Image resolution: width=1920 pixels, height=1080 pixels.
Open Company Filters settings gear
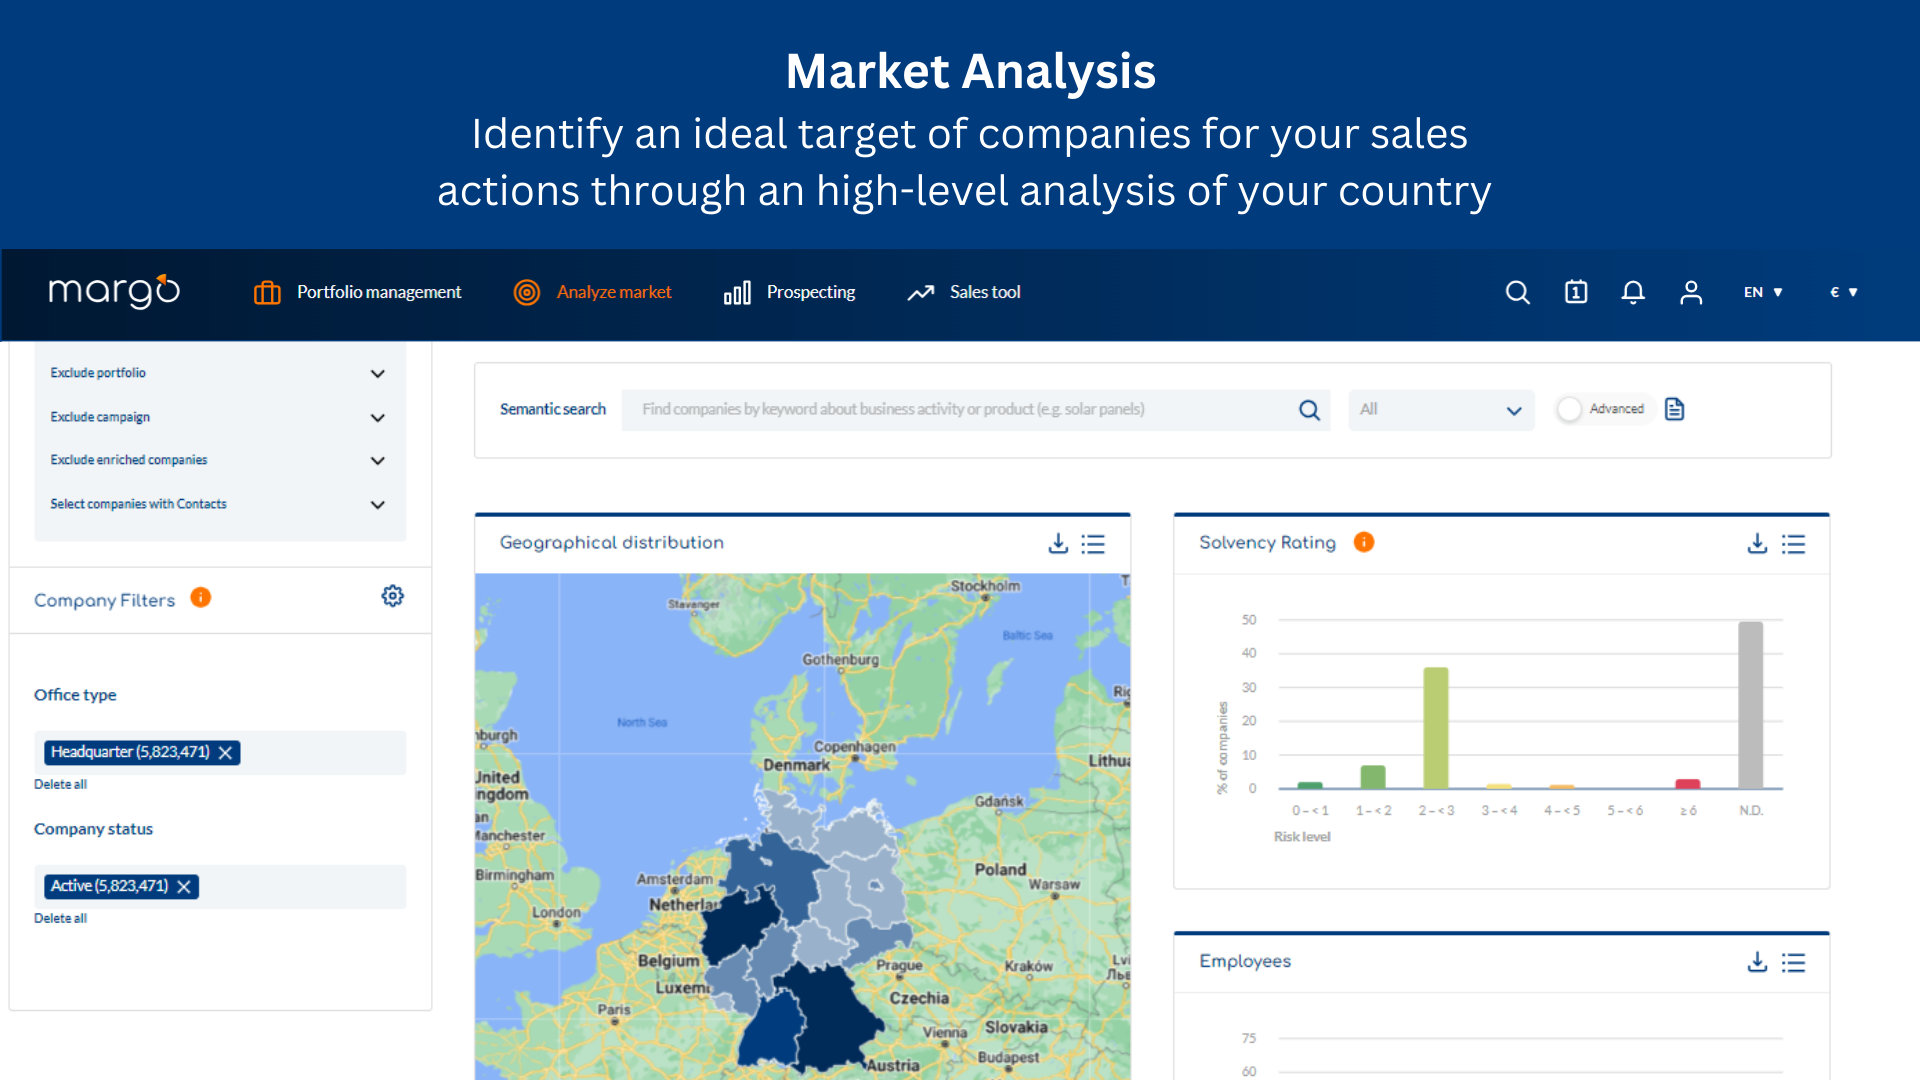point(392,596)
